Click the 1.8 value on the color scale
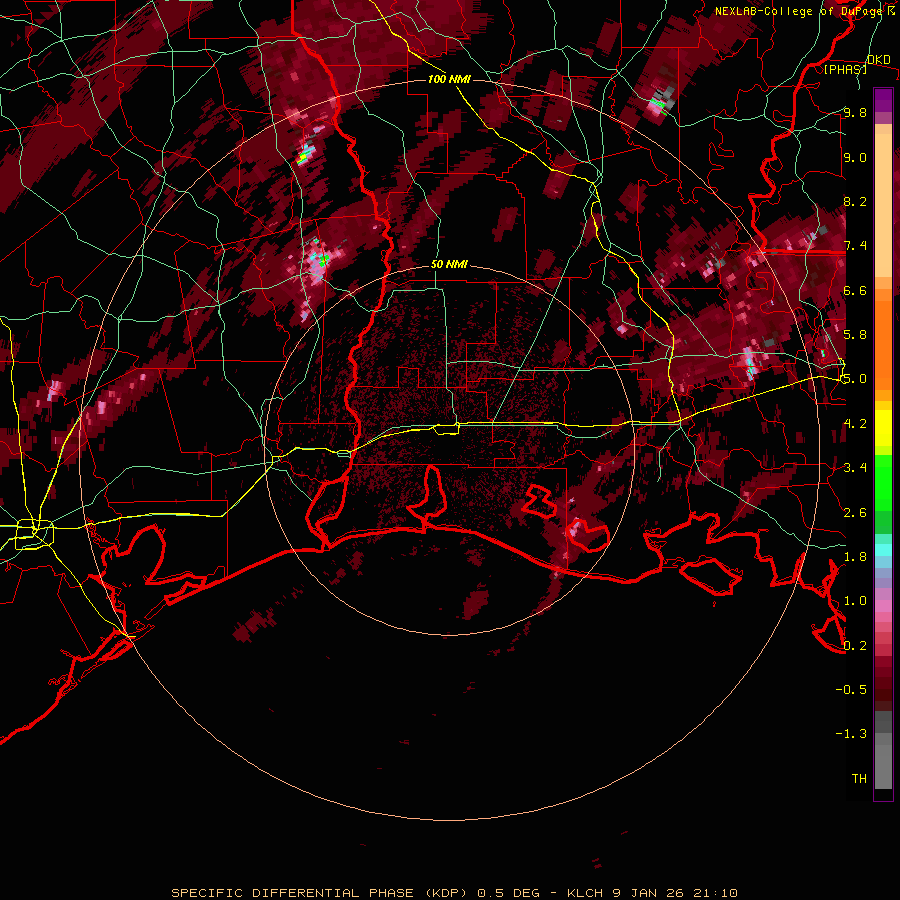This screenshot has height=900, width=900. [855, 556]
